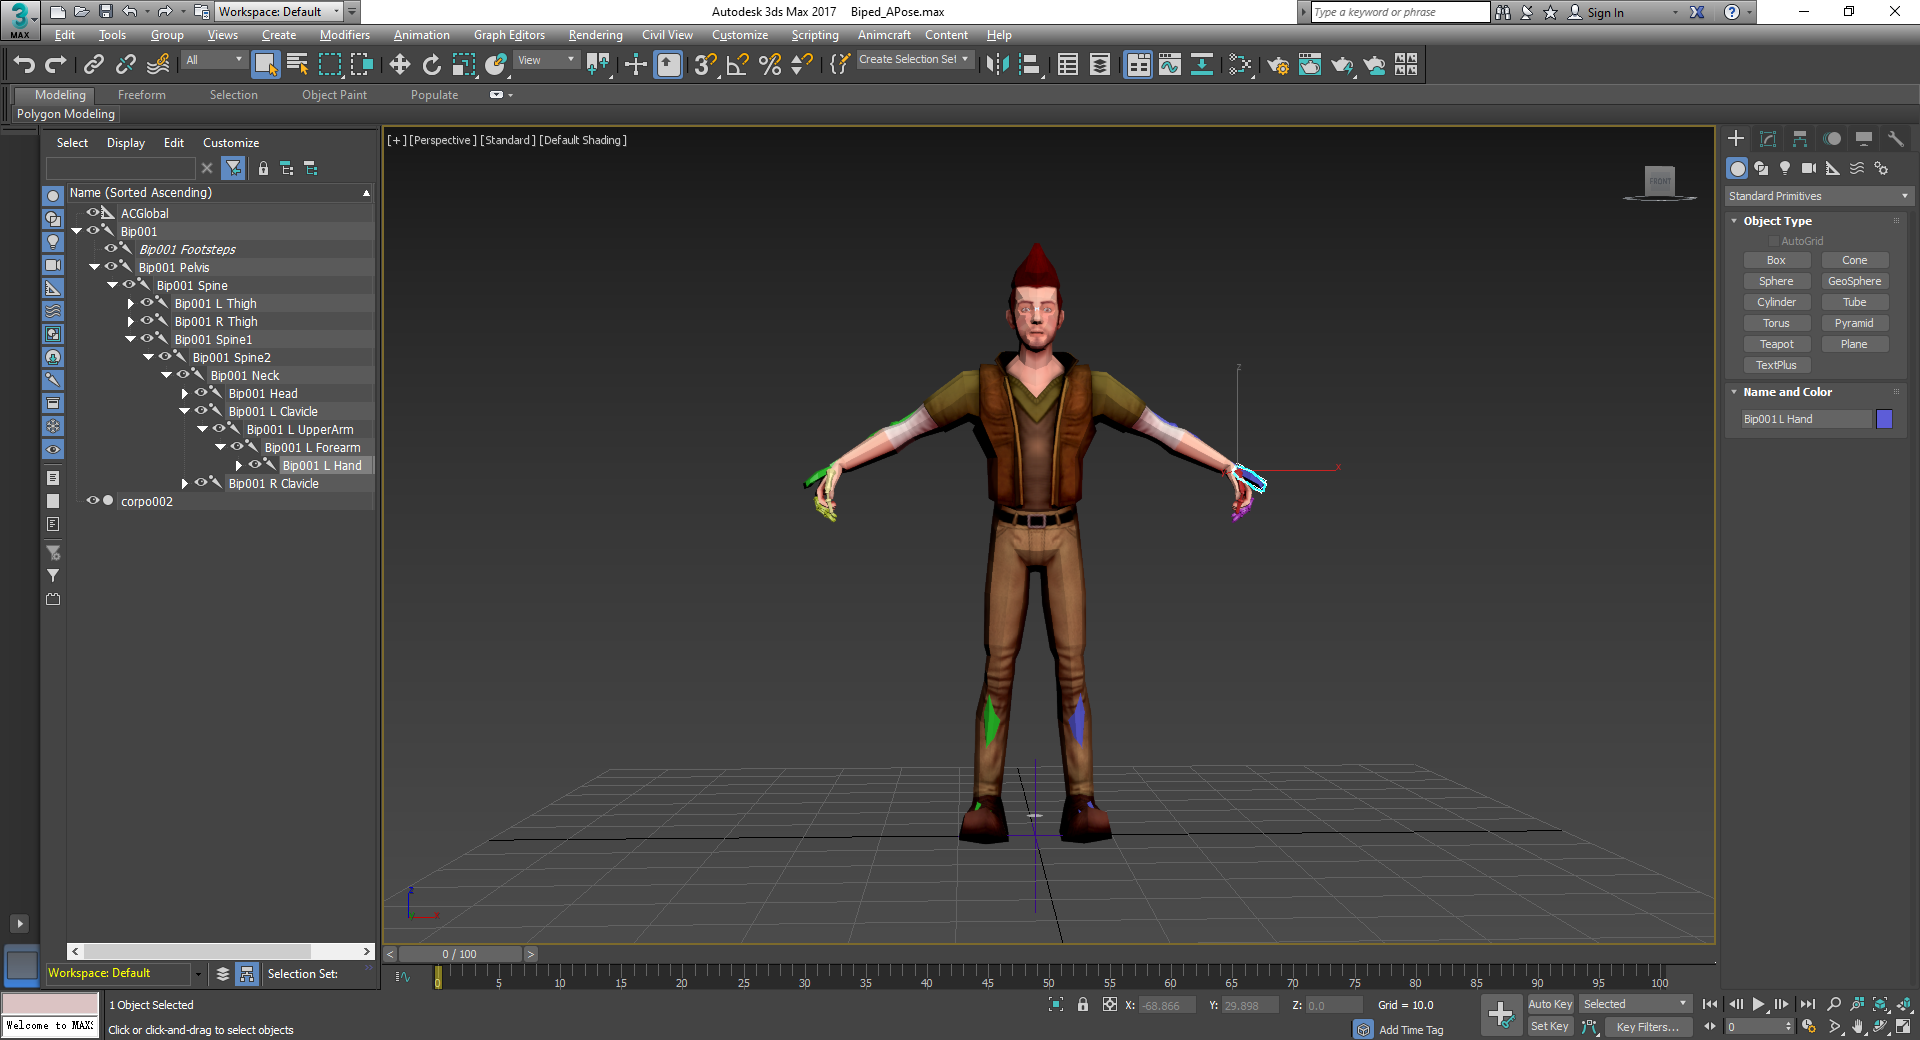Click the Undo arrow in main toolbar
The height and width of the screenshot is (1040, 1920).
click(x=24, y=65)
